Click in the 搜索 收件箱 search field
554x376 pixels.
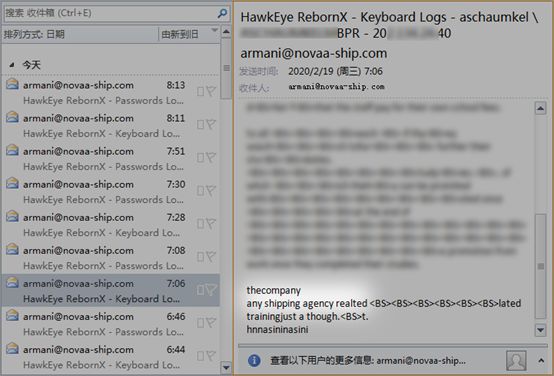(x=110, y=13)
